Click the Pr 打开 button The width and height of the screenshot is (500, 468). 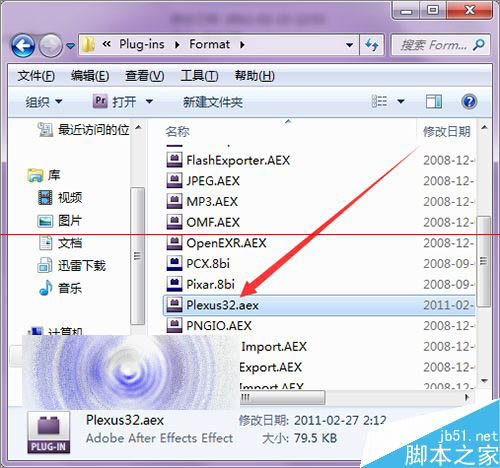115,101
